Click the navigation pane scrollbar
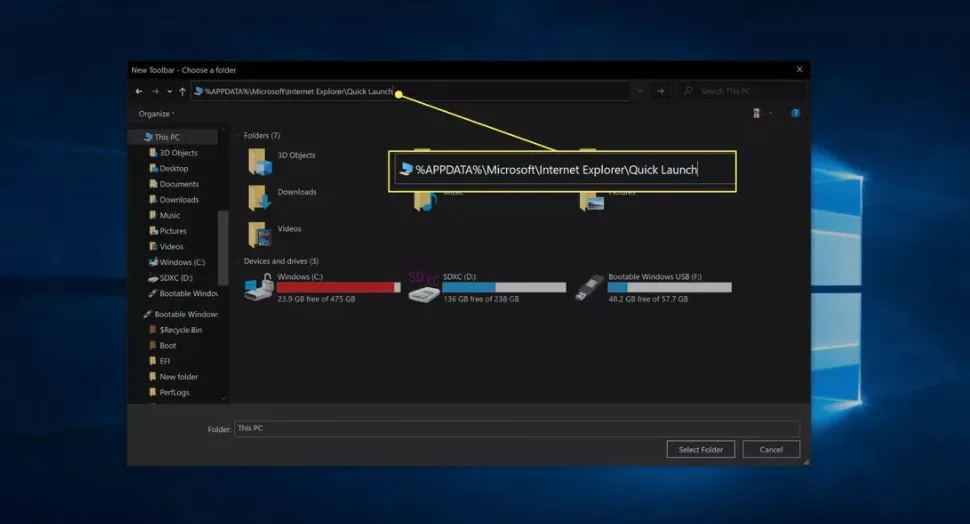This screenshot has height=524, width=970. point(223,247)
